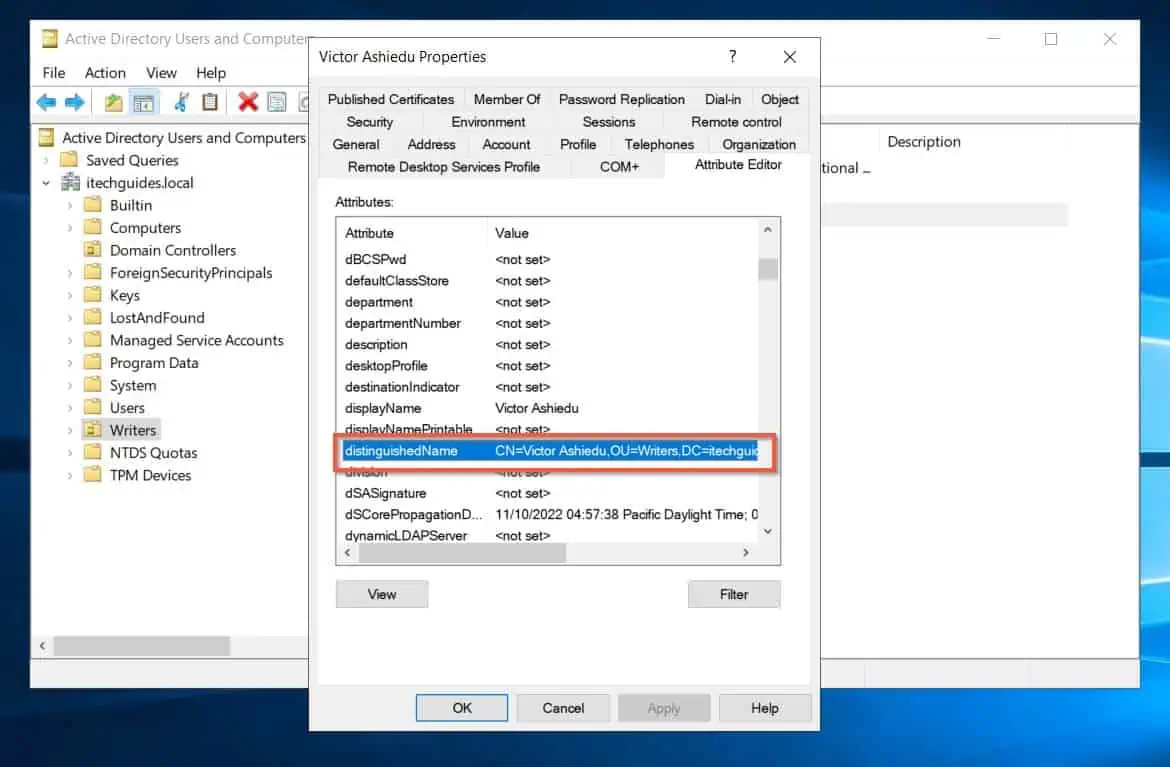Select the NTDS Quotas folder icon
1170x767 pixels.
93,452
